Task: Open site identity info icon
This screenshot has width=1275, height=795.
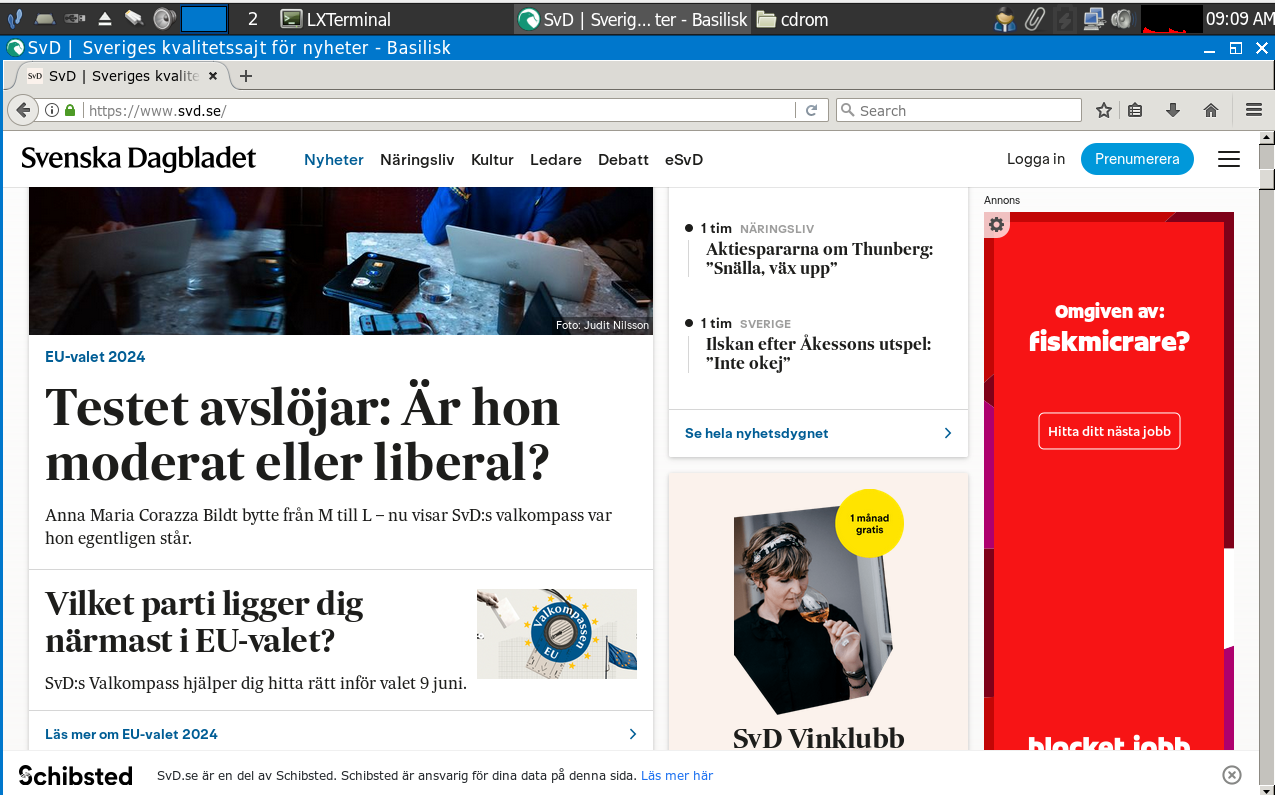Action: [52, 111]
